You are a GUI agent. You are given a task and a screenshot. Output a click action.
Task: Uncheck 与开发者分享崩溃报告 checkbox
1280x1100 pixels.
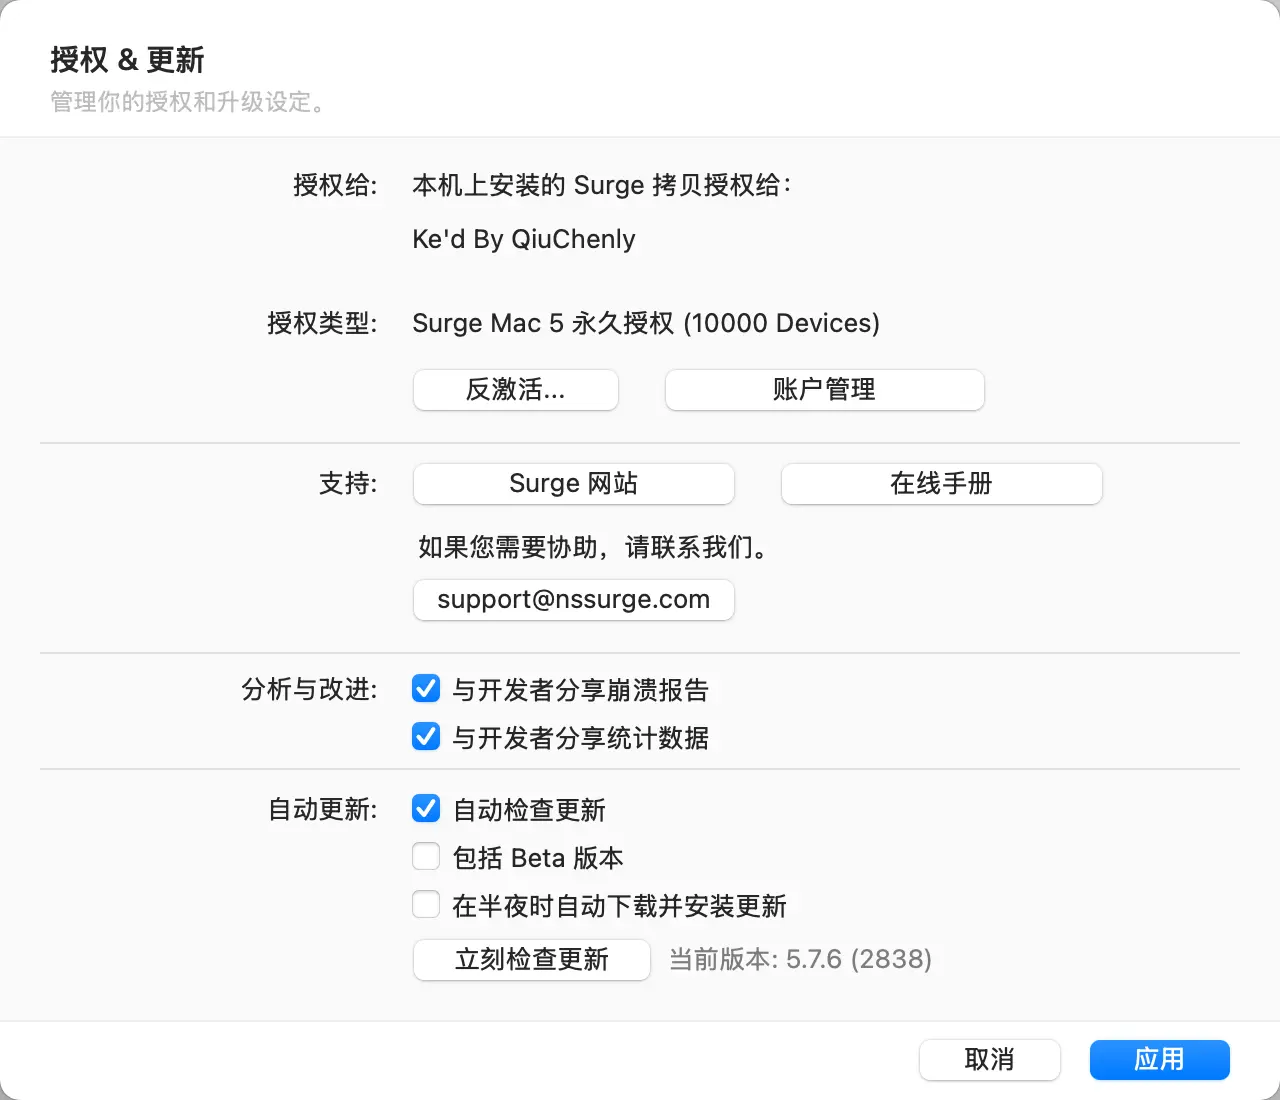(x=426, y=689)
